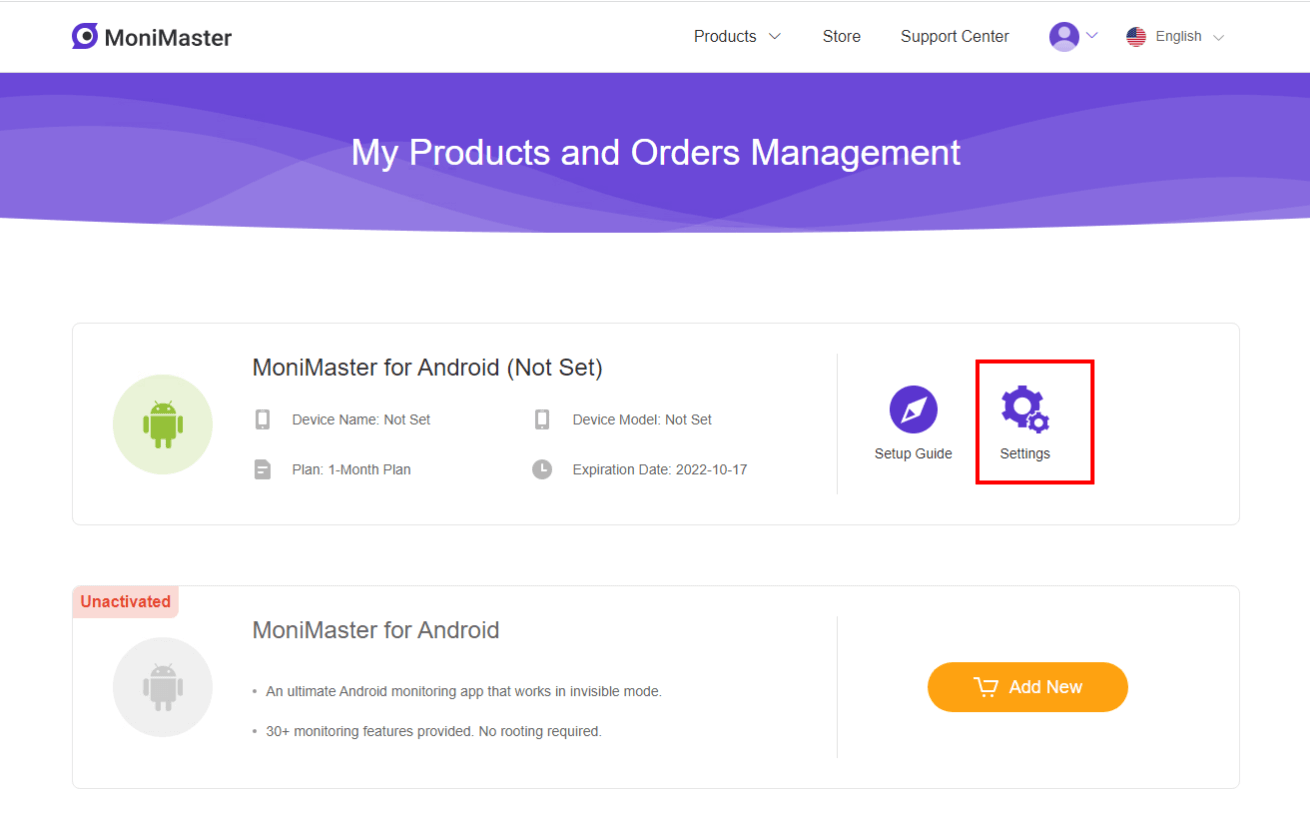
Task: Select 'Device Model: Not Set' text
Action: (x=642, y=420)
